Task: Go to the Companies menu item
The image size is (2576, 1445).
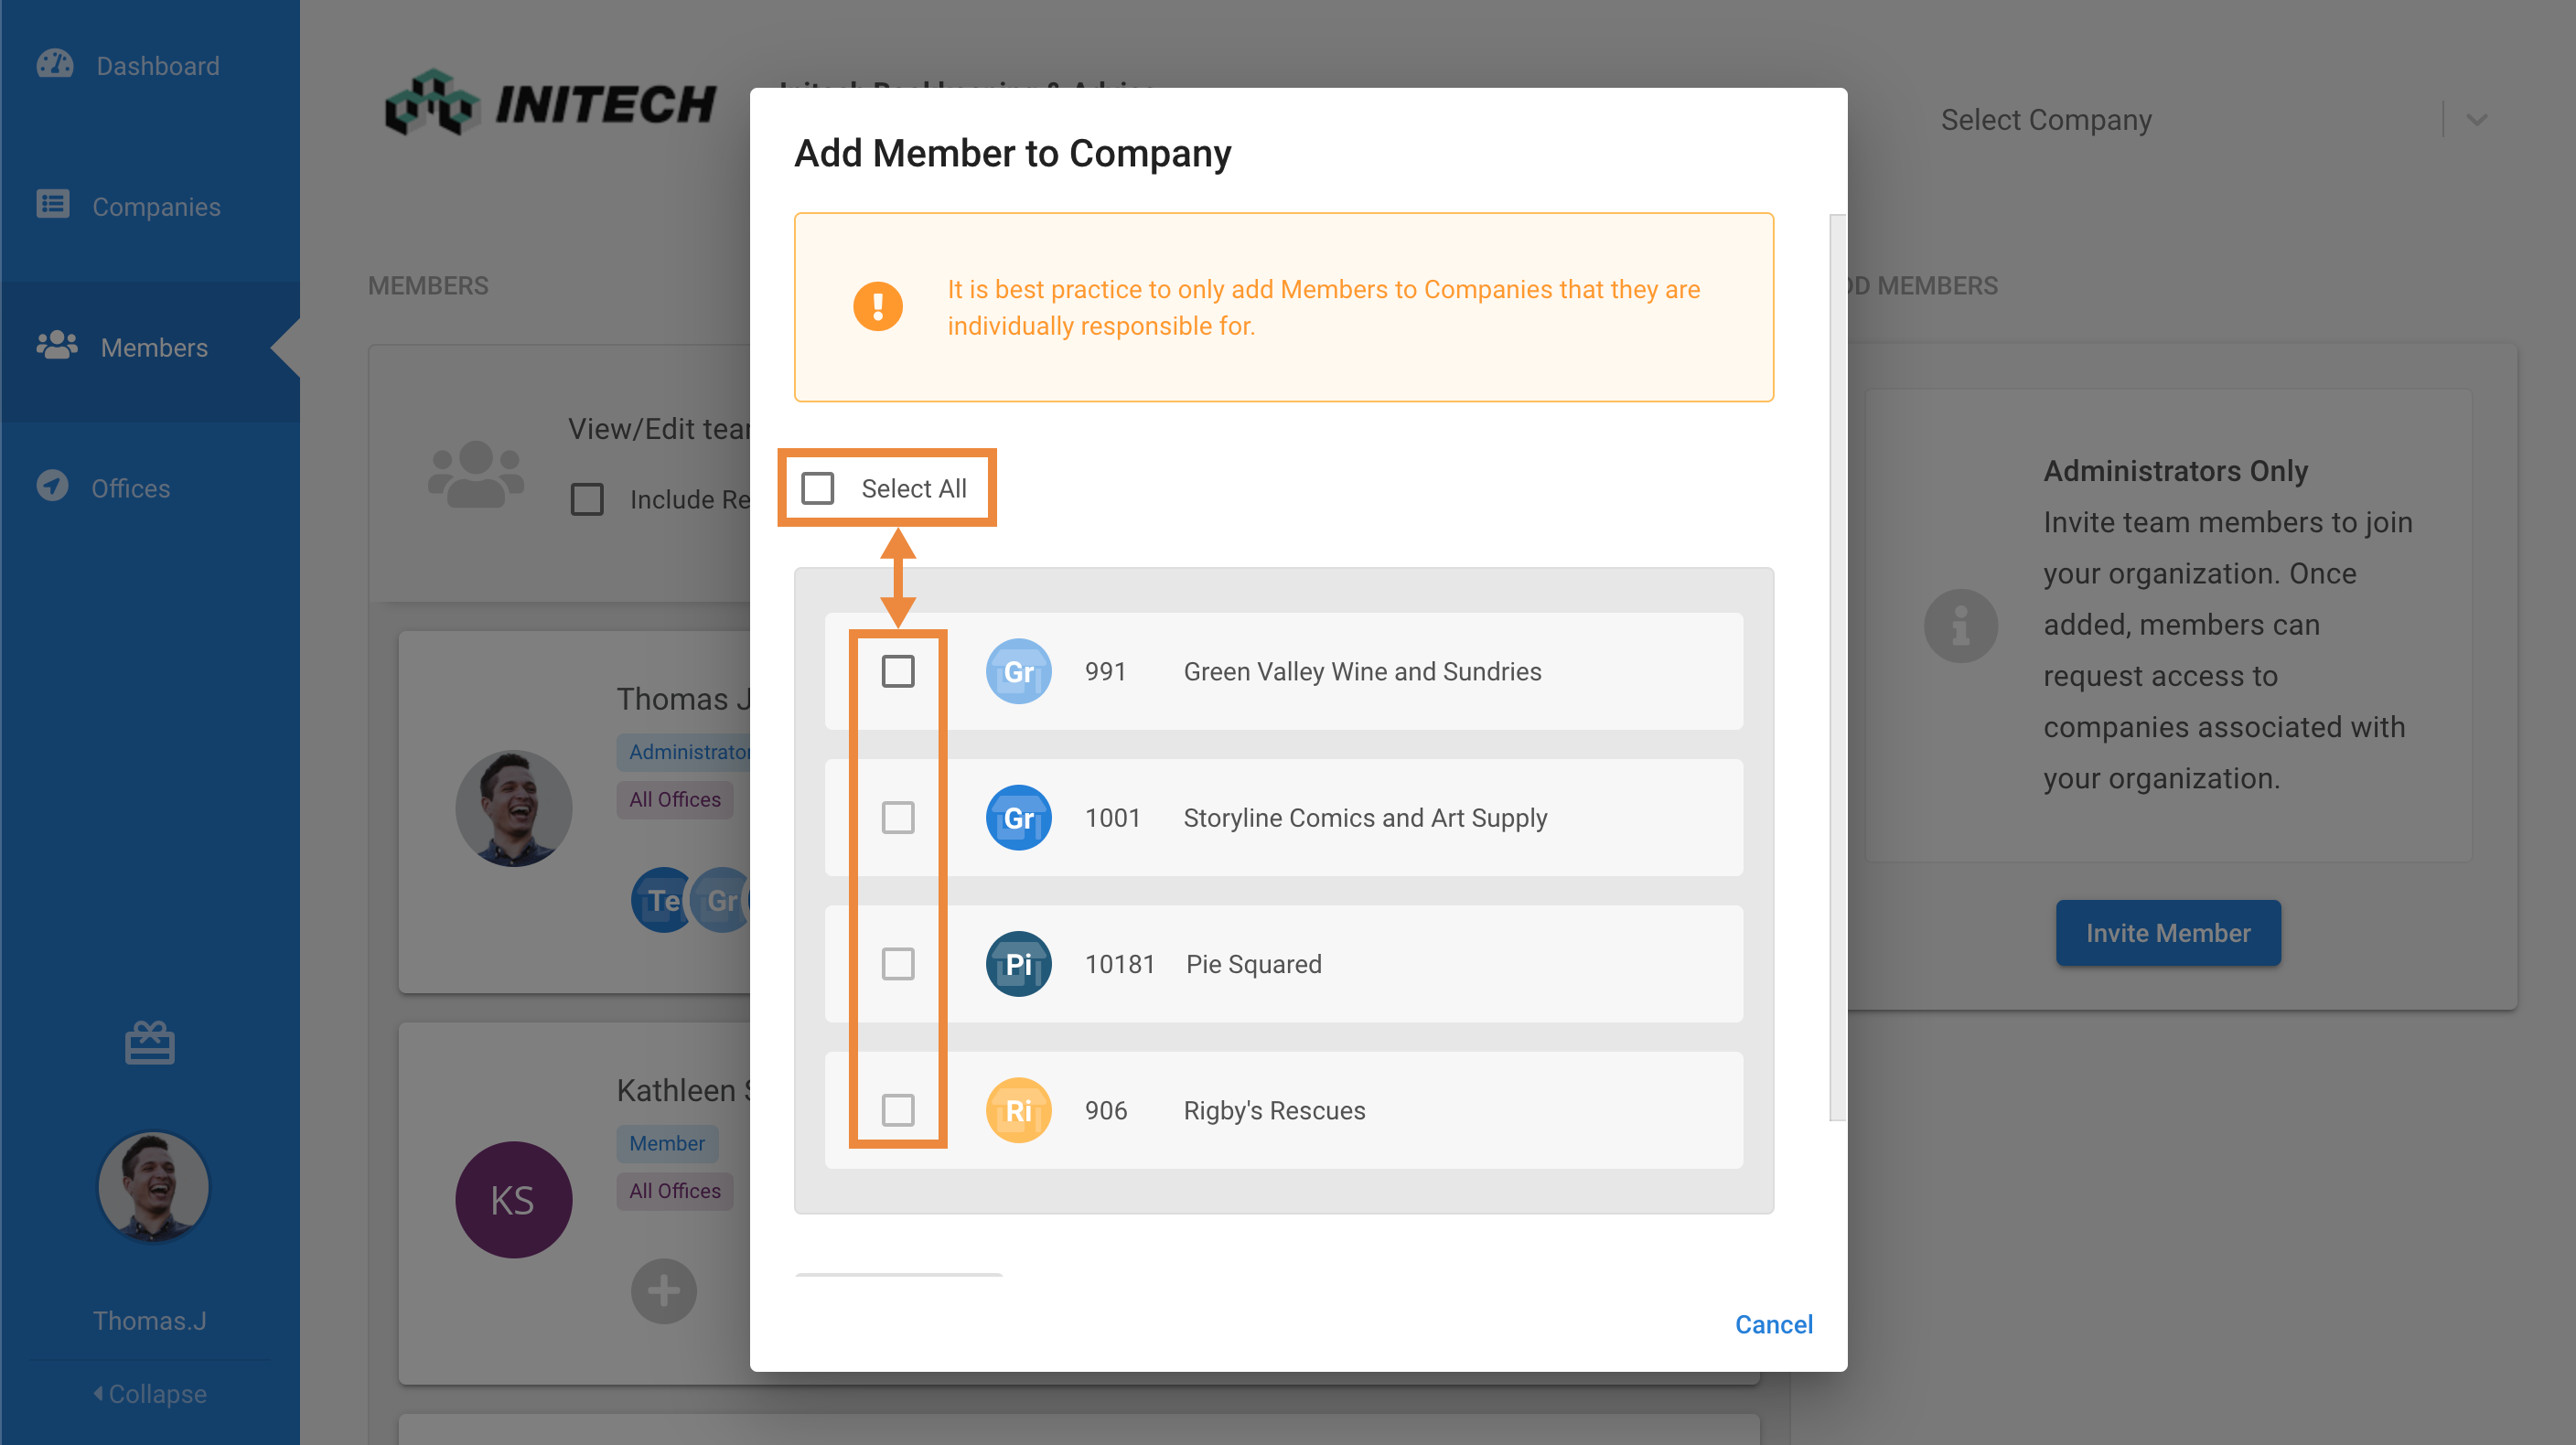Action: [x=156, y=207]
